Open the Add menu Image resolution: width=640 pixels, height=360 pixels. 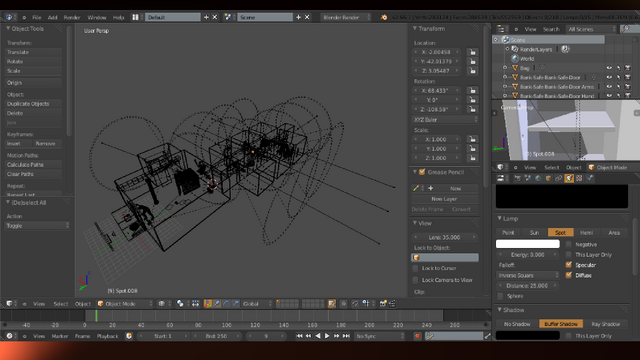[x=53, y=17]
